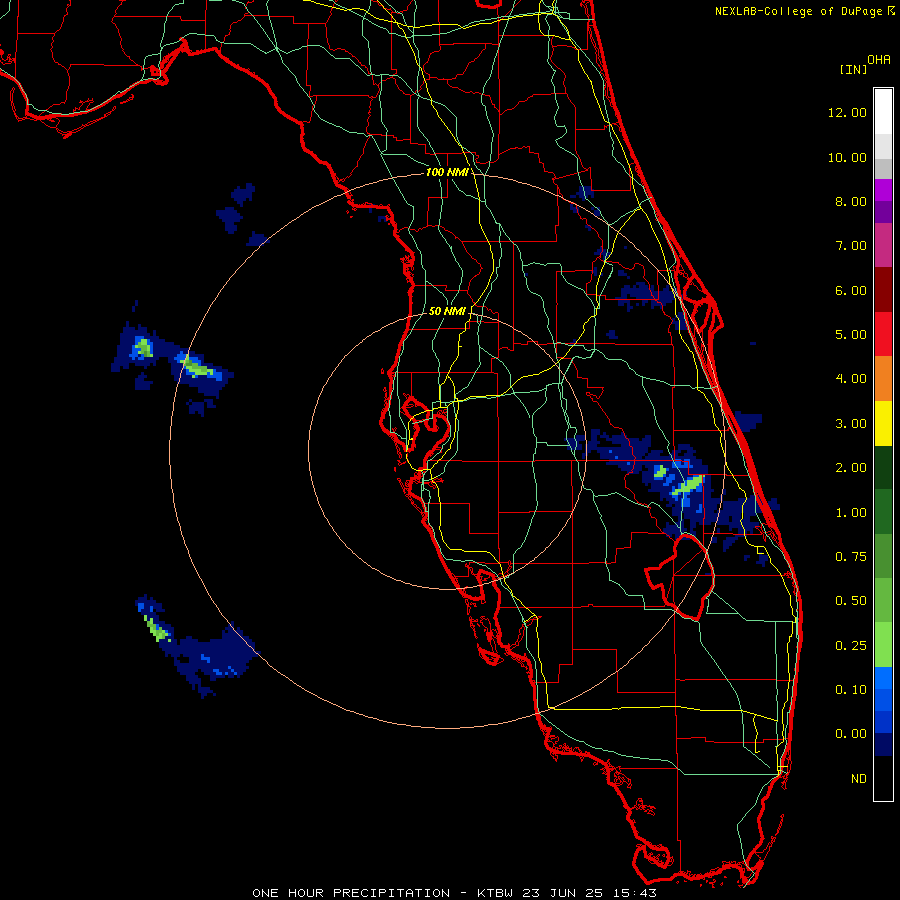
Task: Click the bright red 5.00 color band
Action: (883, 334)
